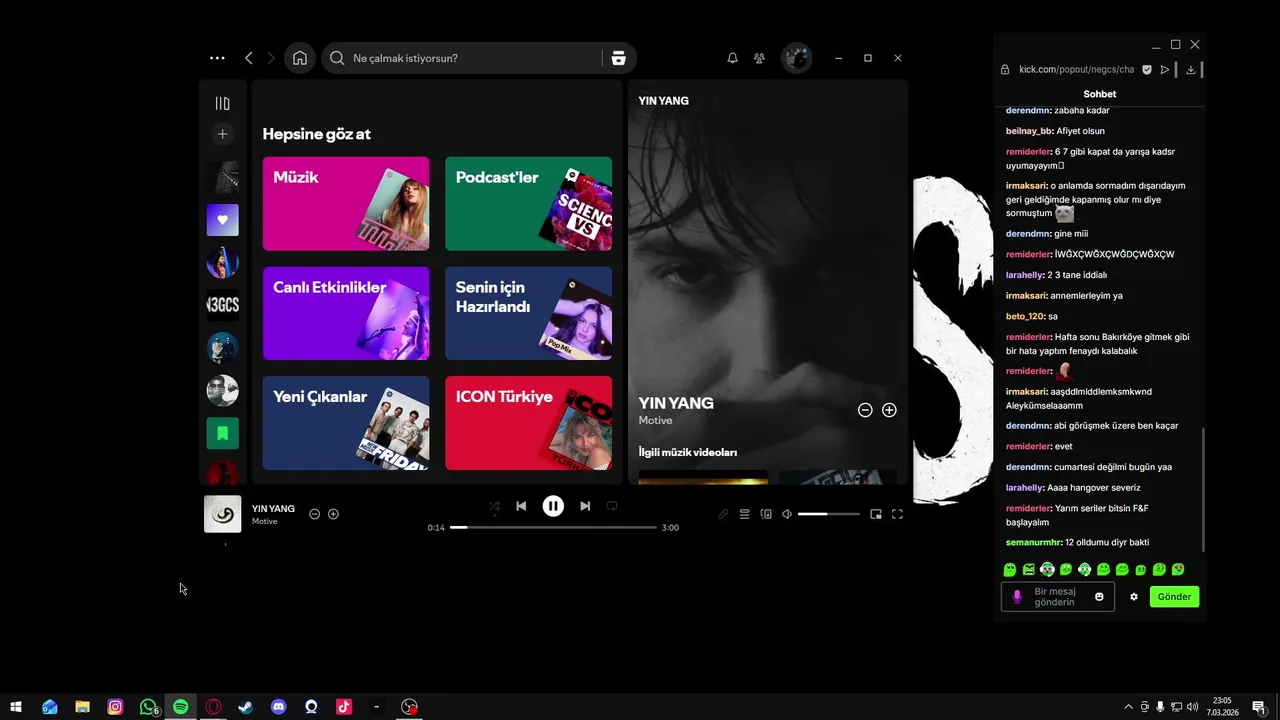The width and height of the screenshot is (1280, 720).
Task: Open Kick chat settings gear
Action: tap(1134, 597)
